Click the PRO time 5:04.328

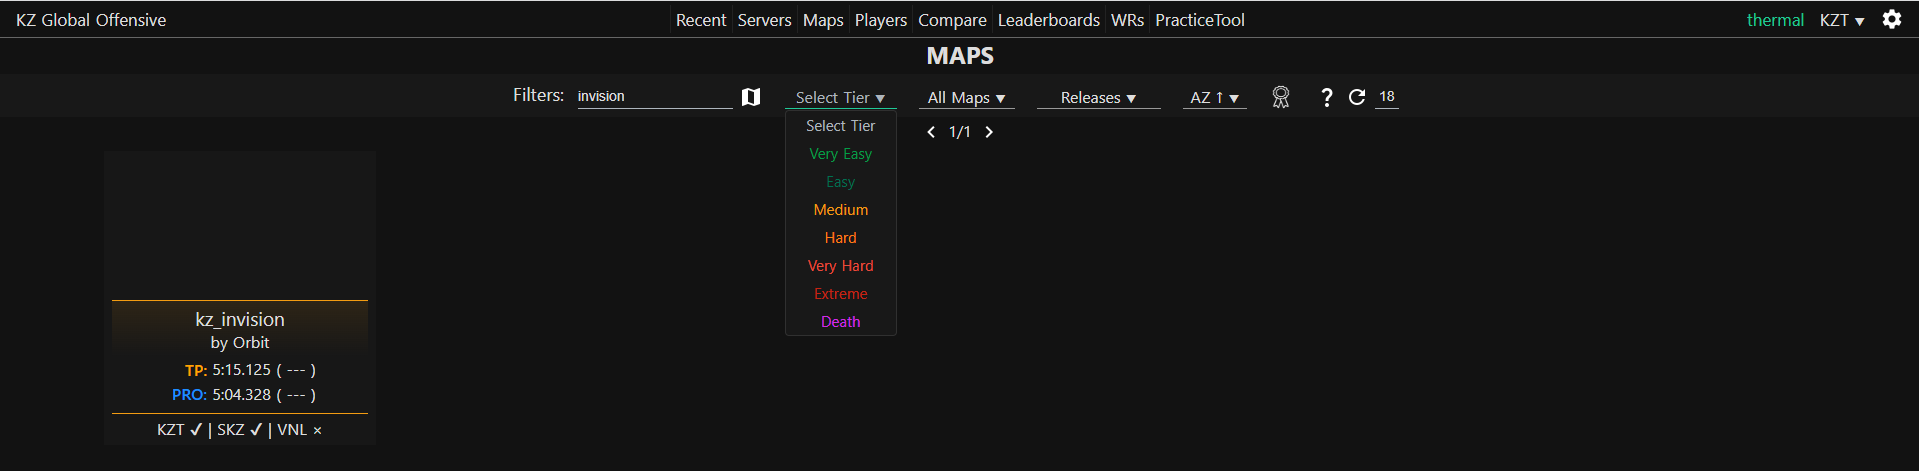point(241,395)
